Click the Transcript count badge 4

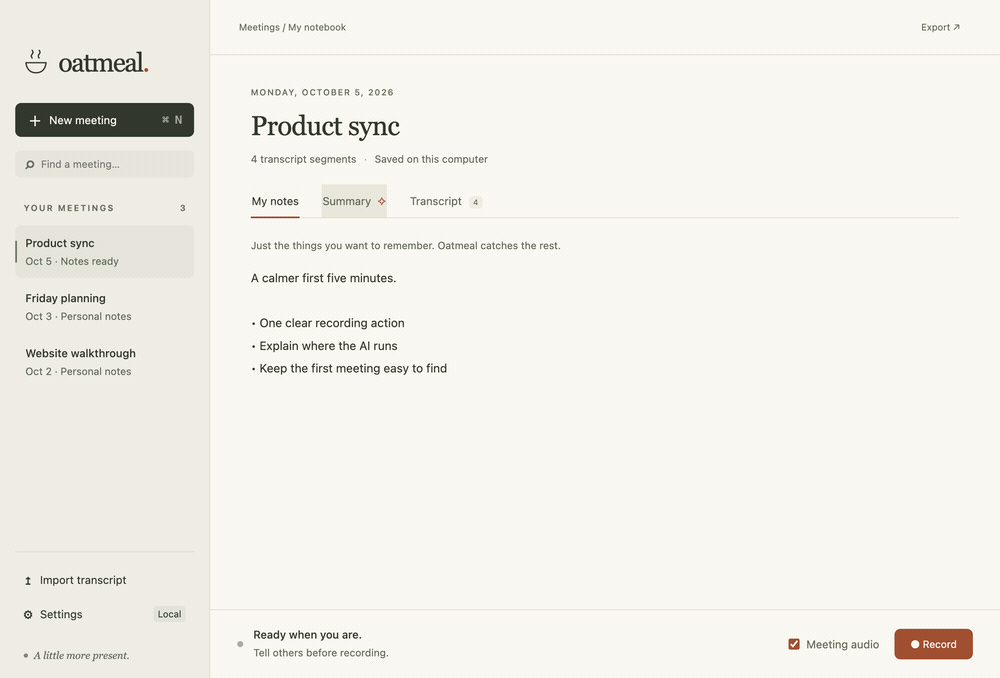(x=475, y=202)
